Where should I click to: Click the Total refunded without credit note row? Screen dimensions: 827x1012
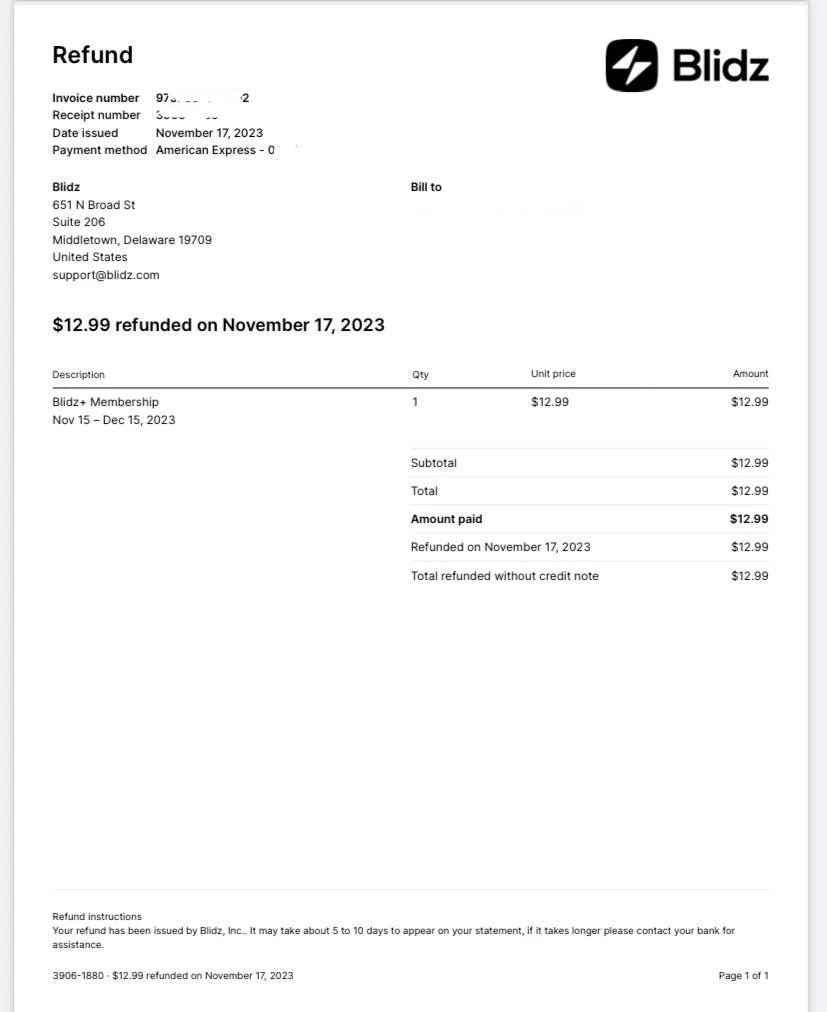[x=589, y=576]
